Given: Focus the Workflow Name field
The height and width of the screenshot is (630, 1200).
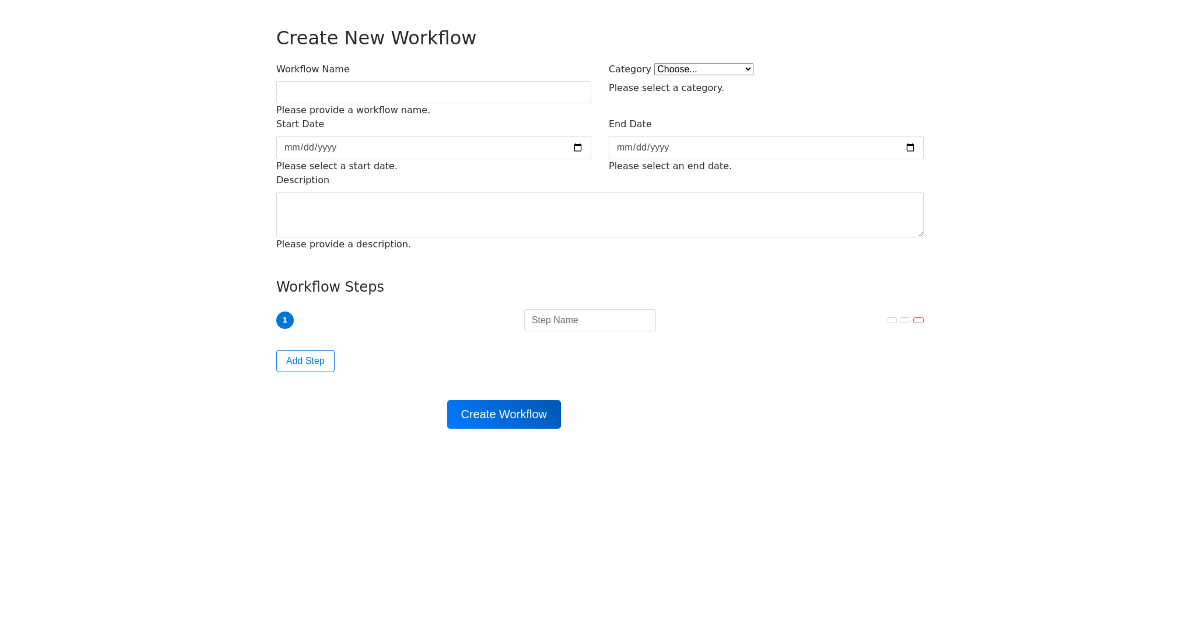Looking at the screenshot, I should pos(433,91).
